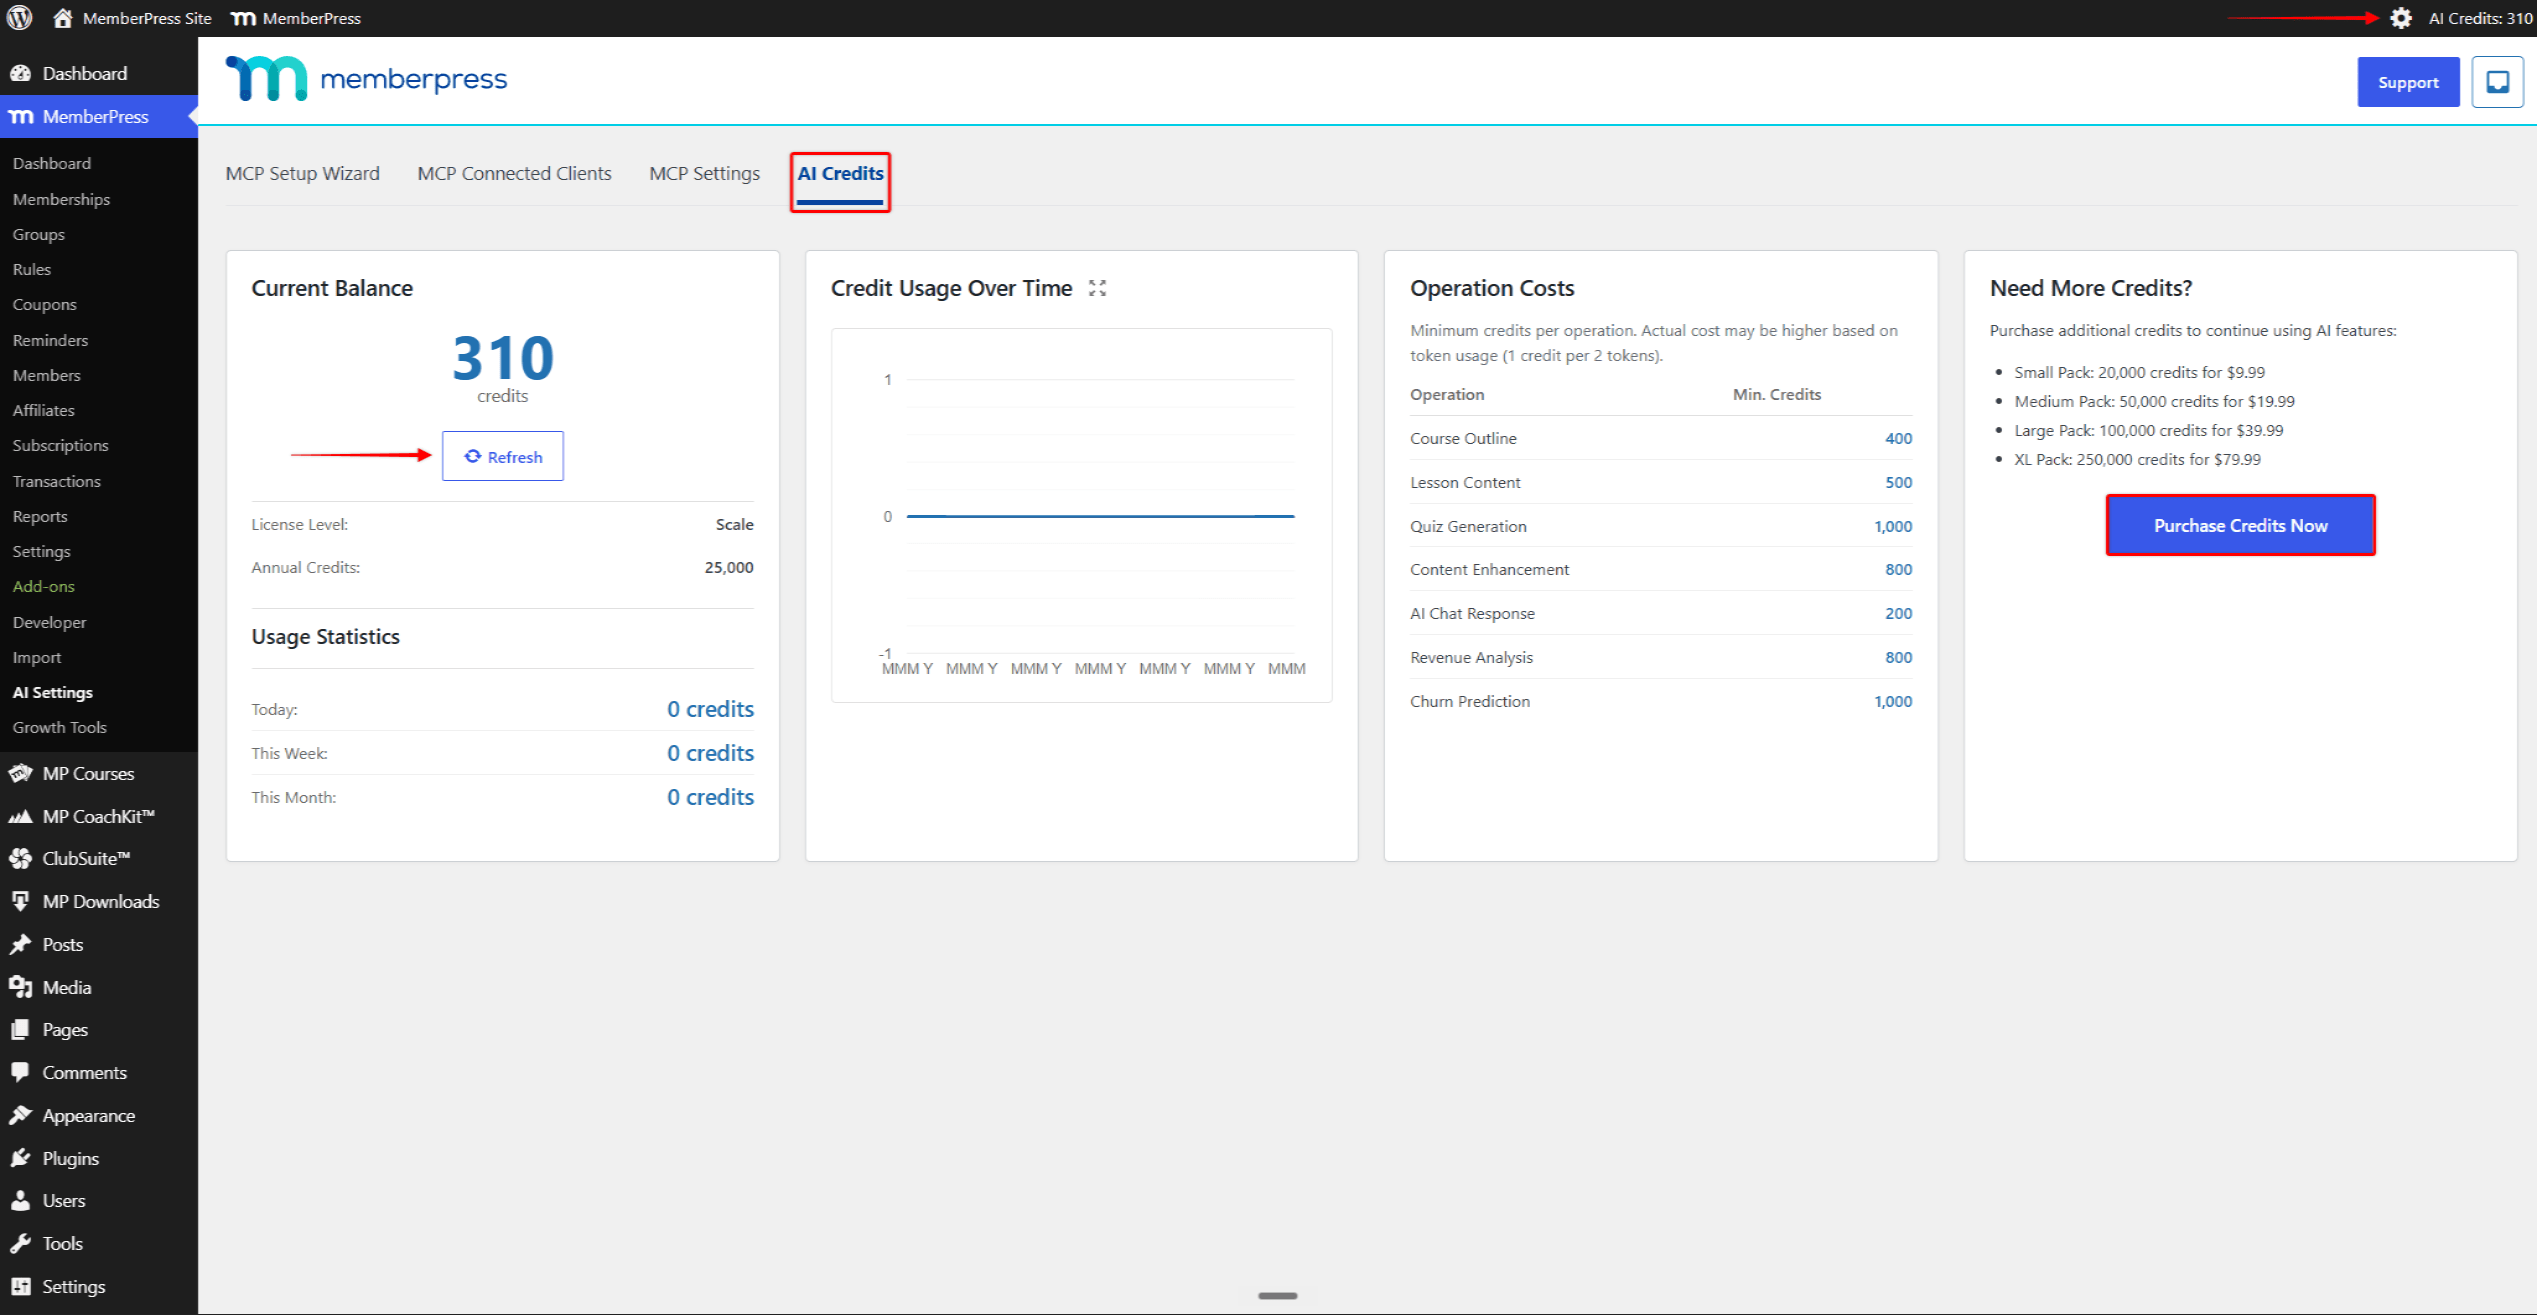
Task: Open the Members page
Action: pyautogui.click(x=46, y=375)
